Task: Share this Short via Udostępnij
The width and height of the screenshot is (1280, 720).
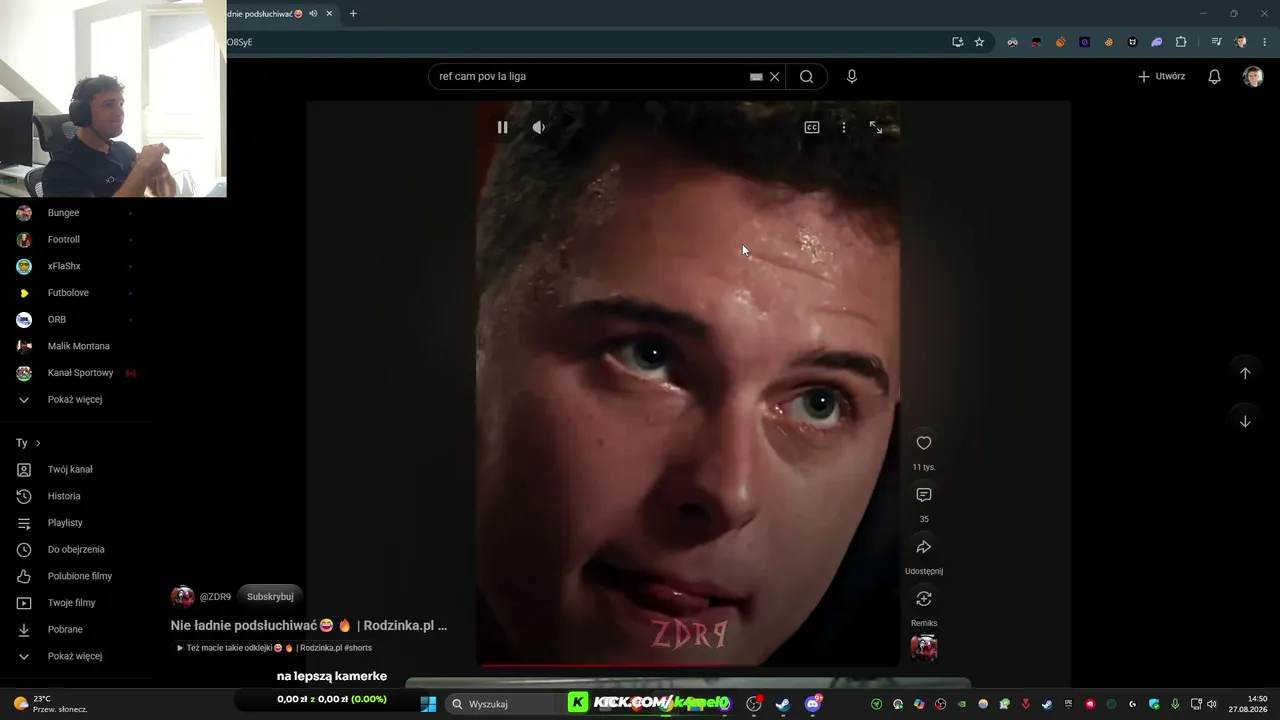Action: tap(924, 547)
